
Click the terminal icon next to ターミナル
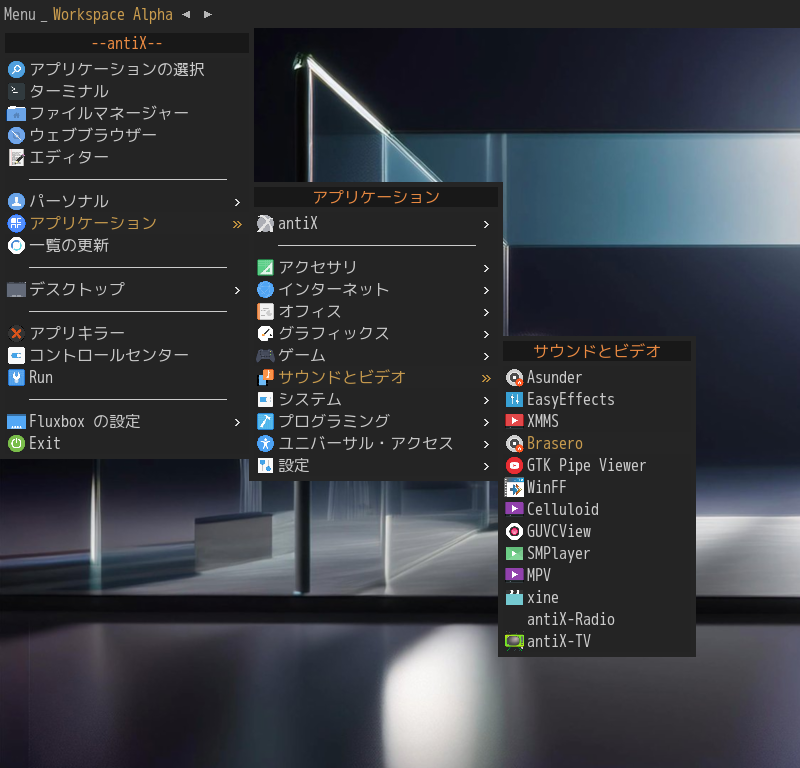click(16, 91)
